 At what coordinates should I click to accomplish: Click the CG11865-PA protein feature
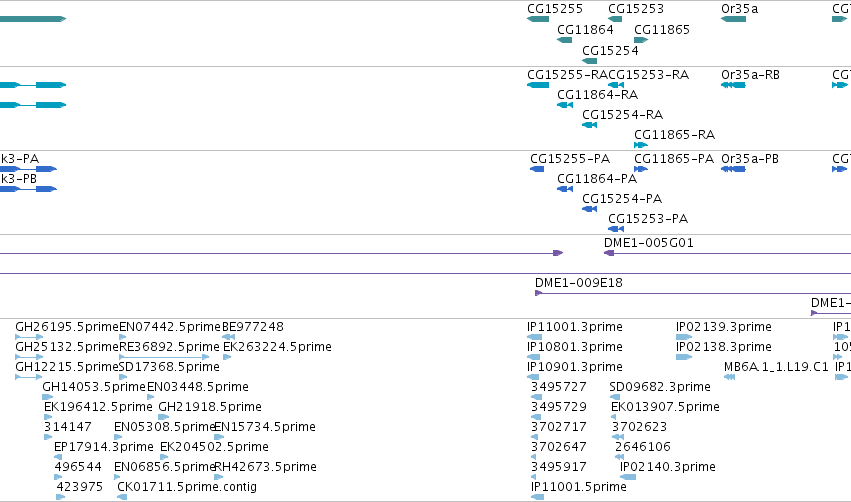[641, 169]
